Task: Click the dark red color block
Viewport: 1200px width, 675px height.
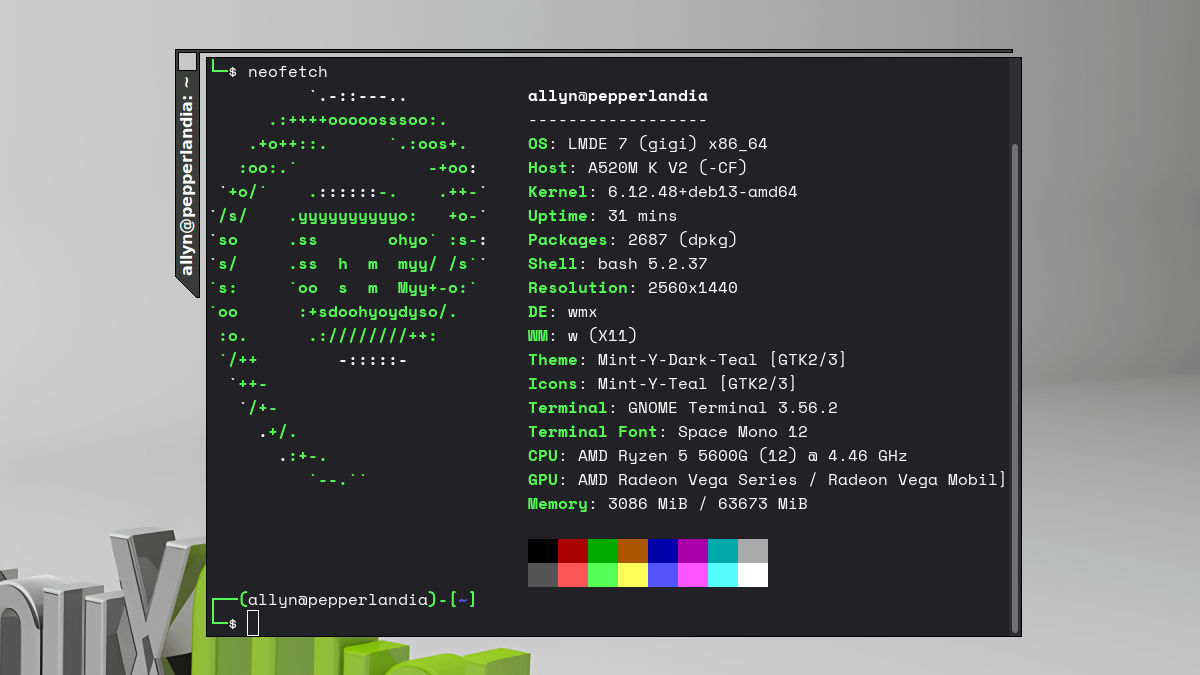Action: tap(573, 551)
